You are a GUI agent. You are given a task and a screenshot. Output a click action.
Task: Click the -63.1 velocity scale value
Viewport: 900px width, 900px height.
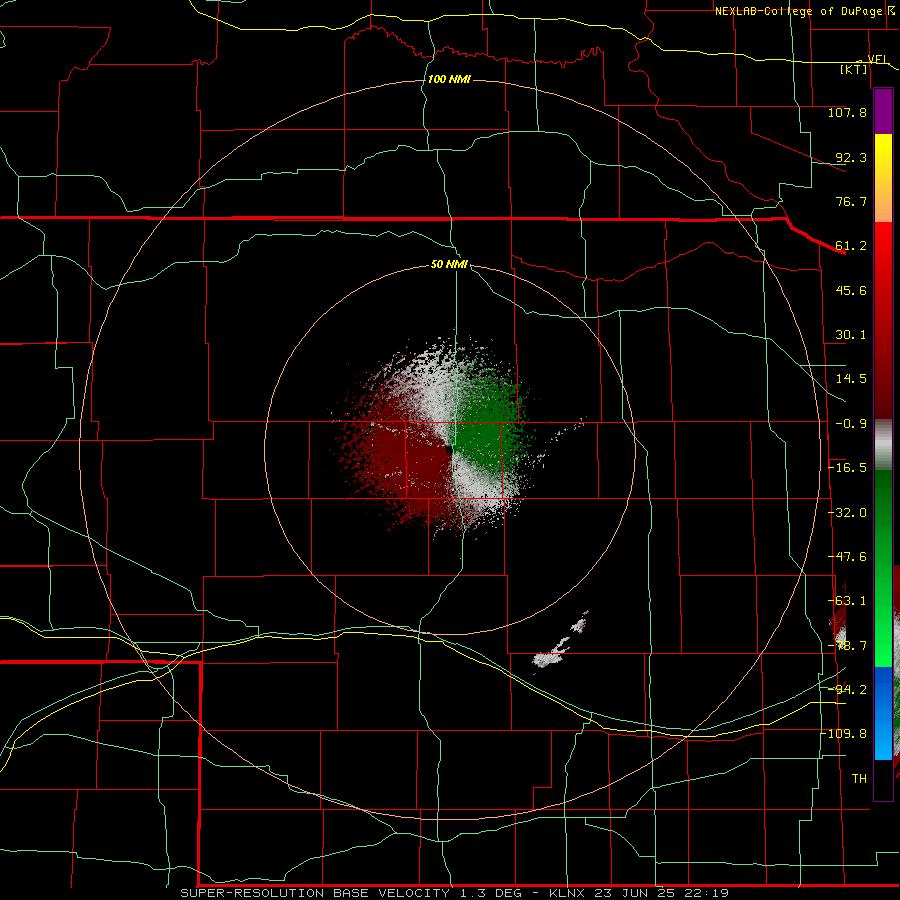pos(848,601)
